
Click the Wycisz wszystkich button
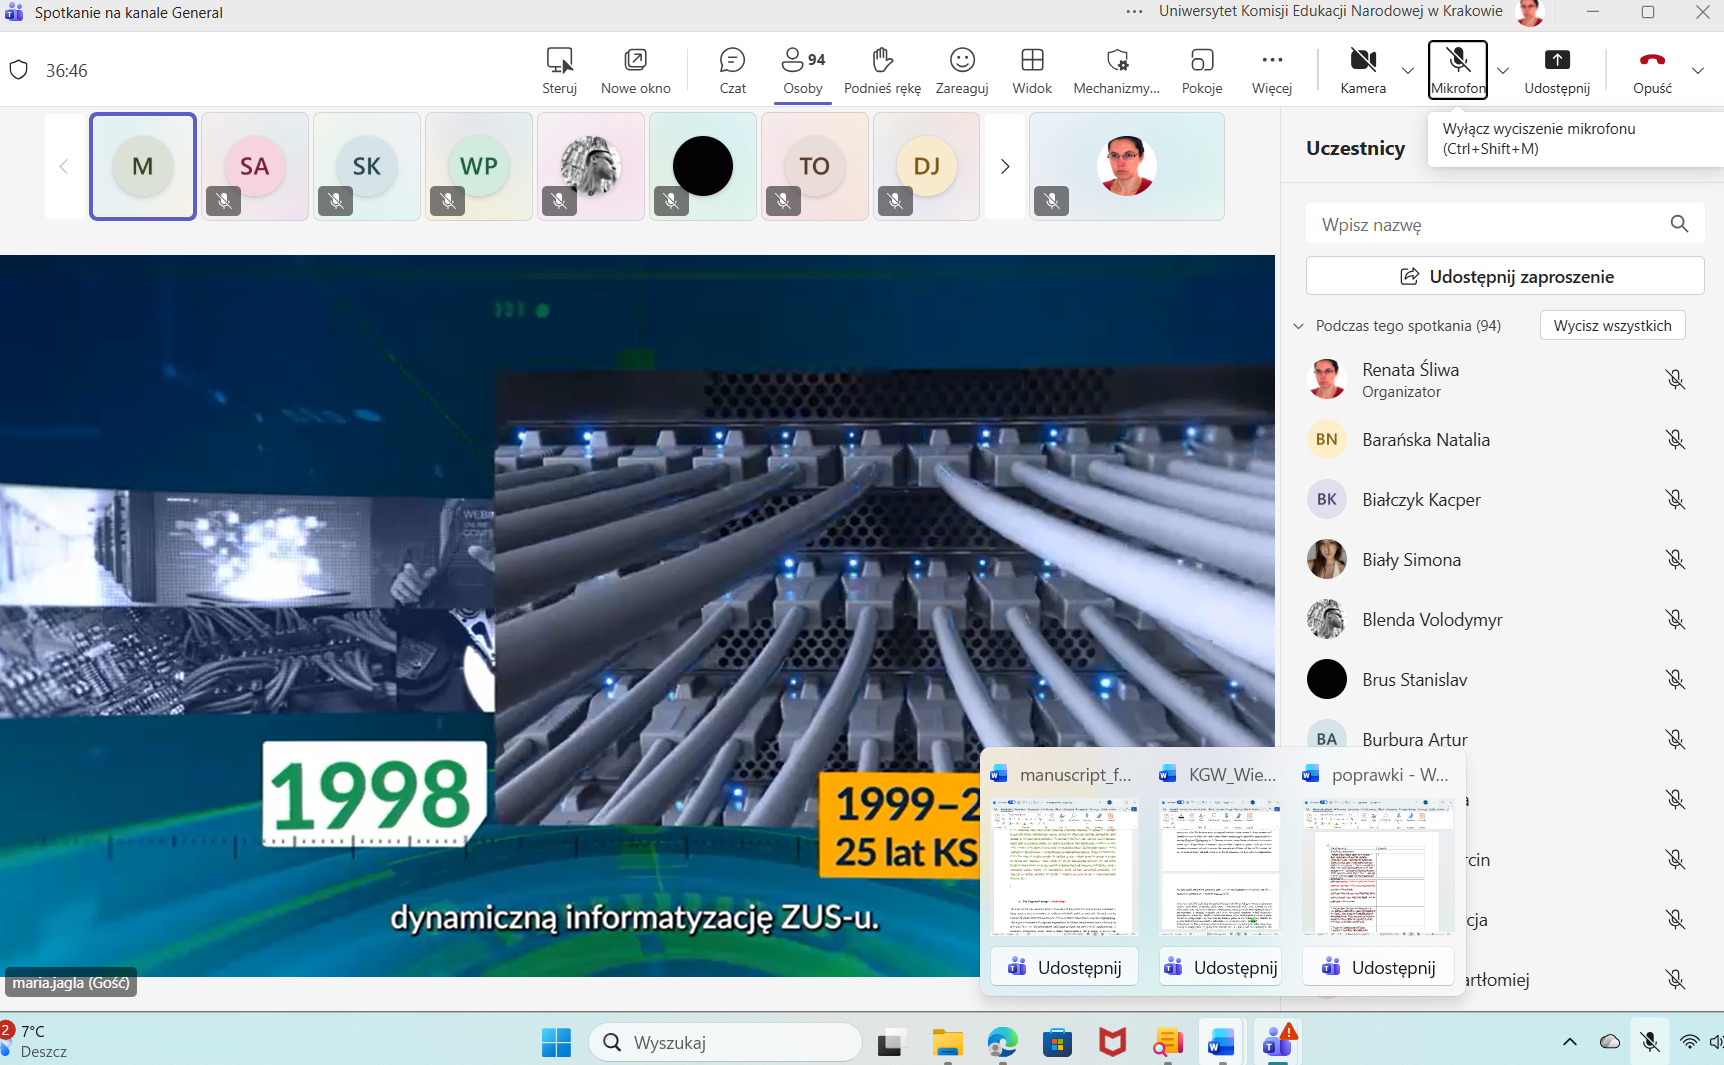[x=1612, y=326]
